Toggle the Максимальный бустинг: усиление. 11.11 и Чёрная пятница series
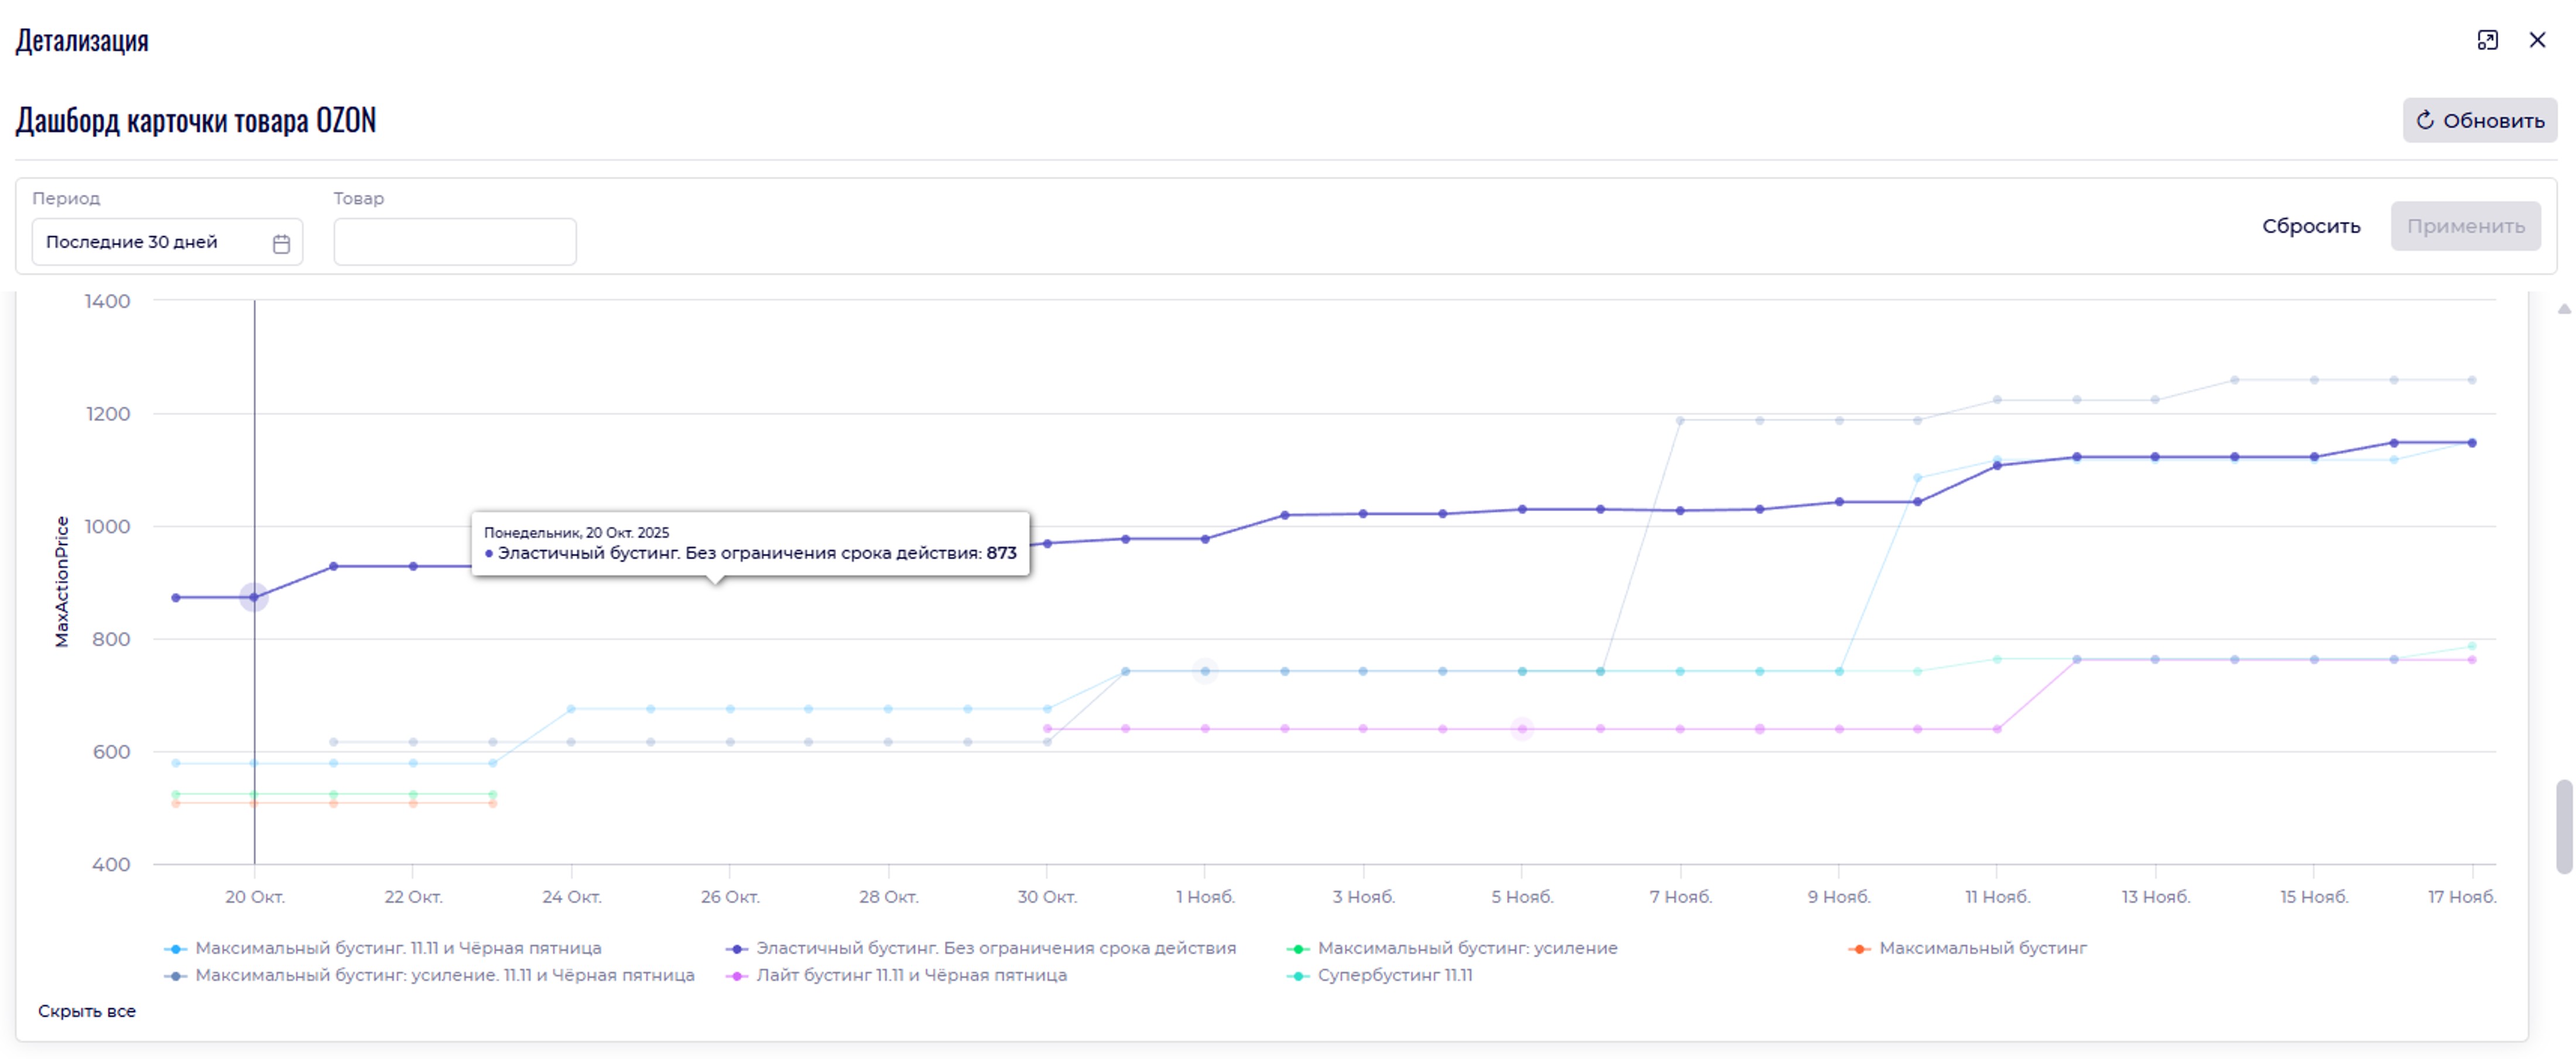The image size is (2576, 1059). pos(443,975)
